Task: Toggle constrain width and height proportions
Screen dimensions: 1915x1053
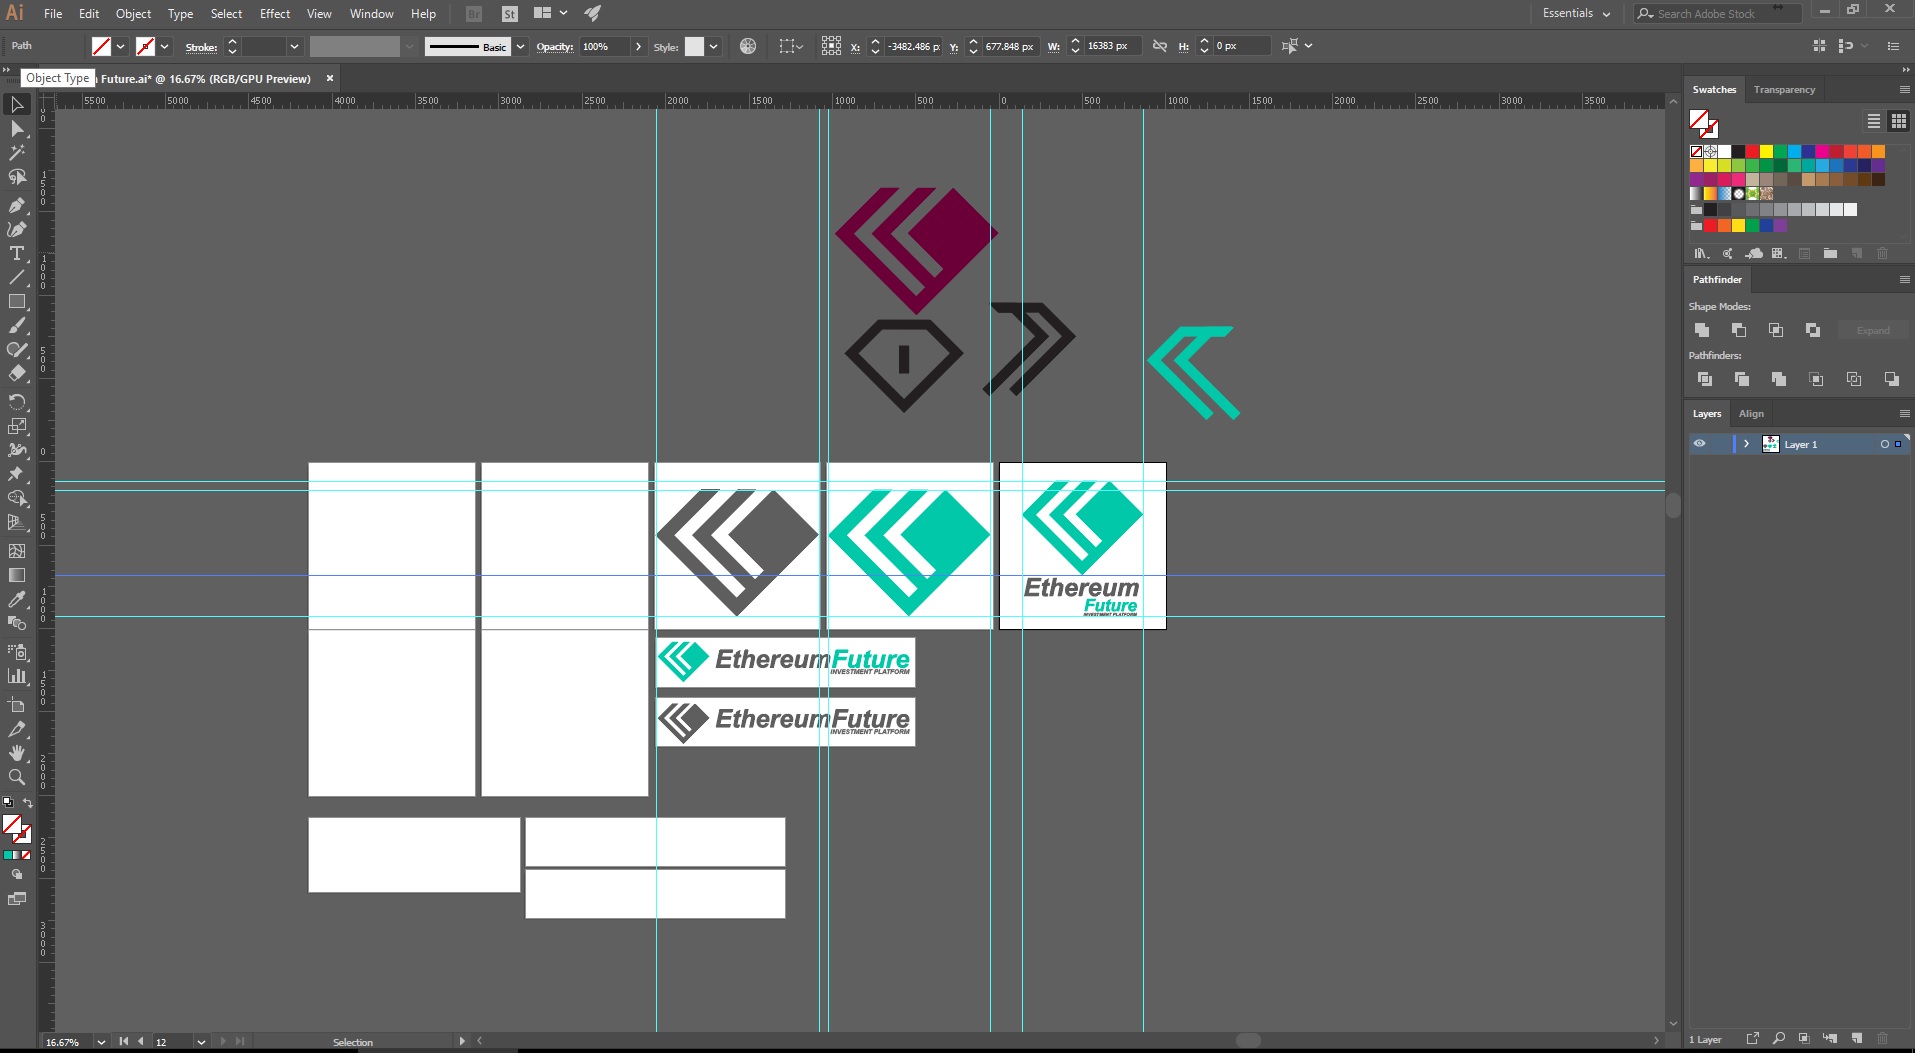Action: point(1160,46)
